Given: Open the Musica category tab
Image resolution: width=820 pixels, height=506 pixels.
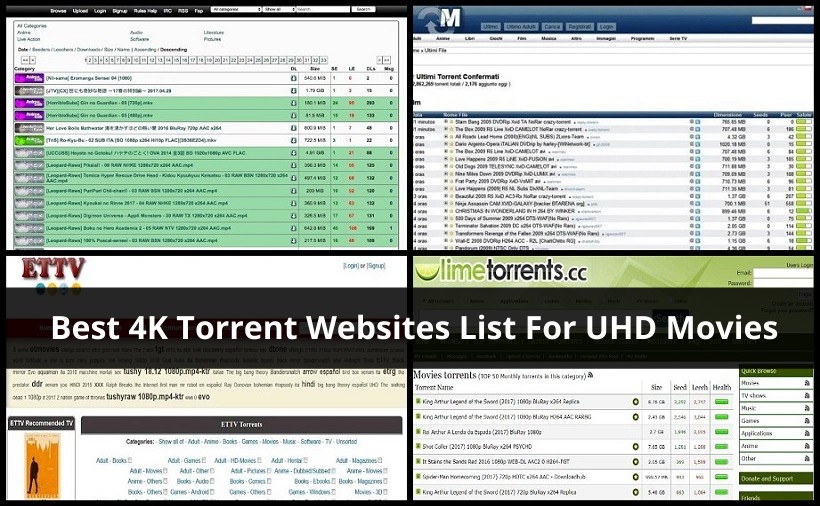Looking at the screenshot, I should pos(549,39).
